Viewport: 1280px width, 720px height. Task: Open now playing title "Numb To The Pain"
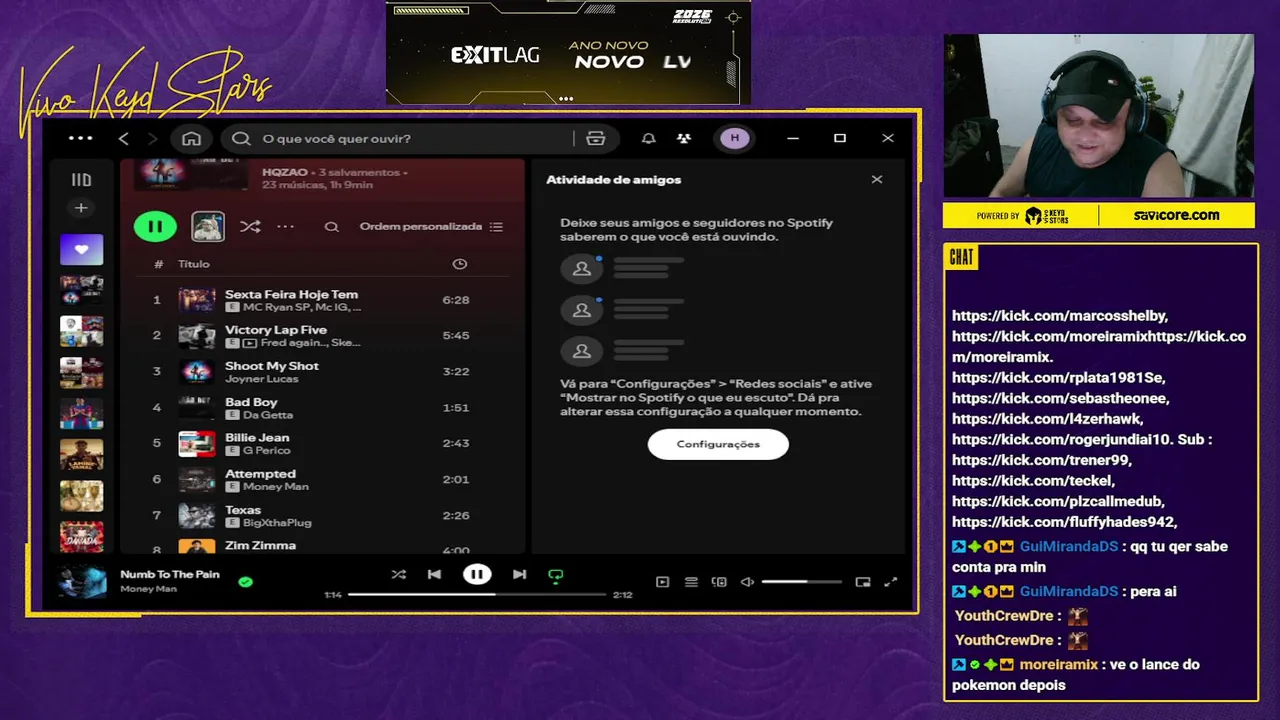click(x=170, y=574)
